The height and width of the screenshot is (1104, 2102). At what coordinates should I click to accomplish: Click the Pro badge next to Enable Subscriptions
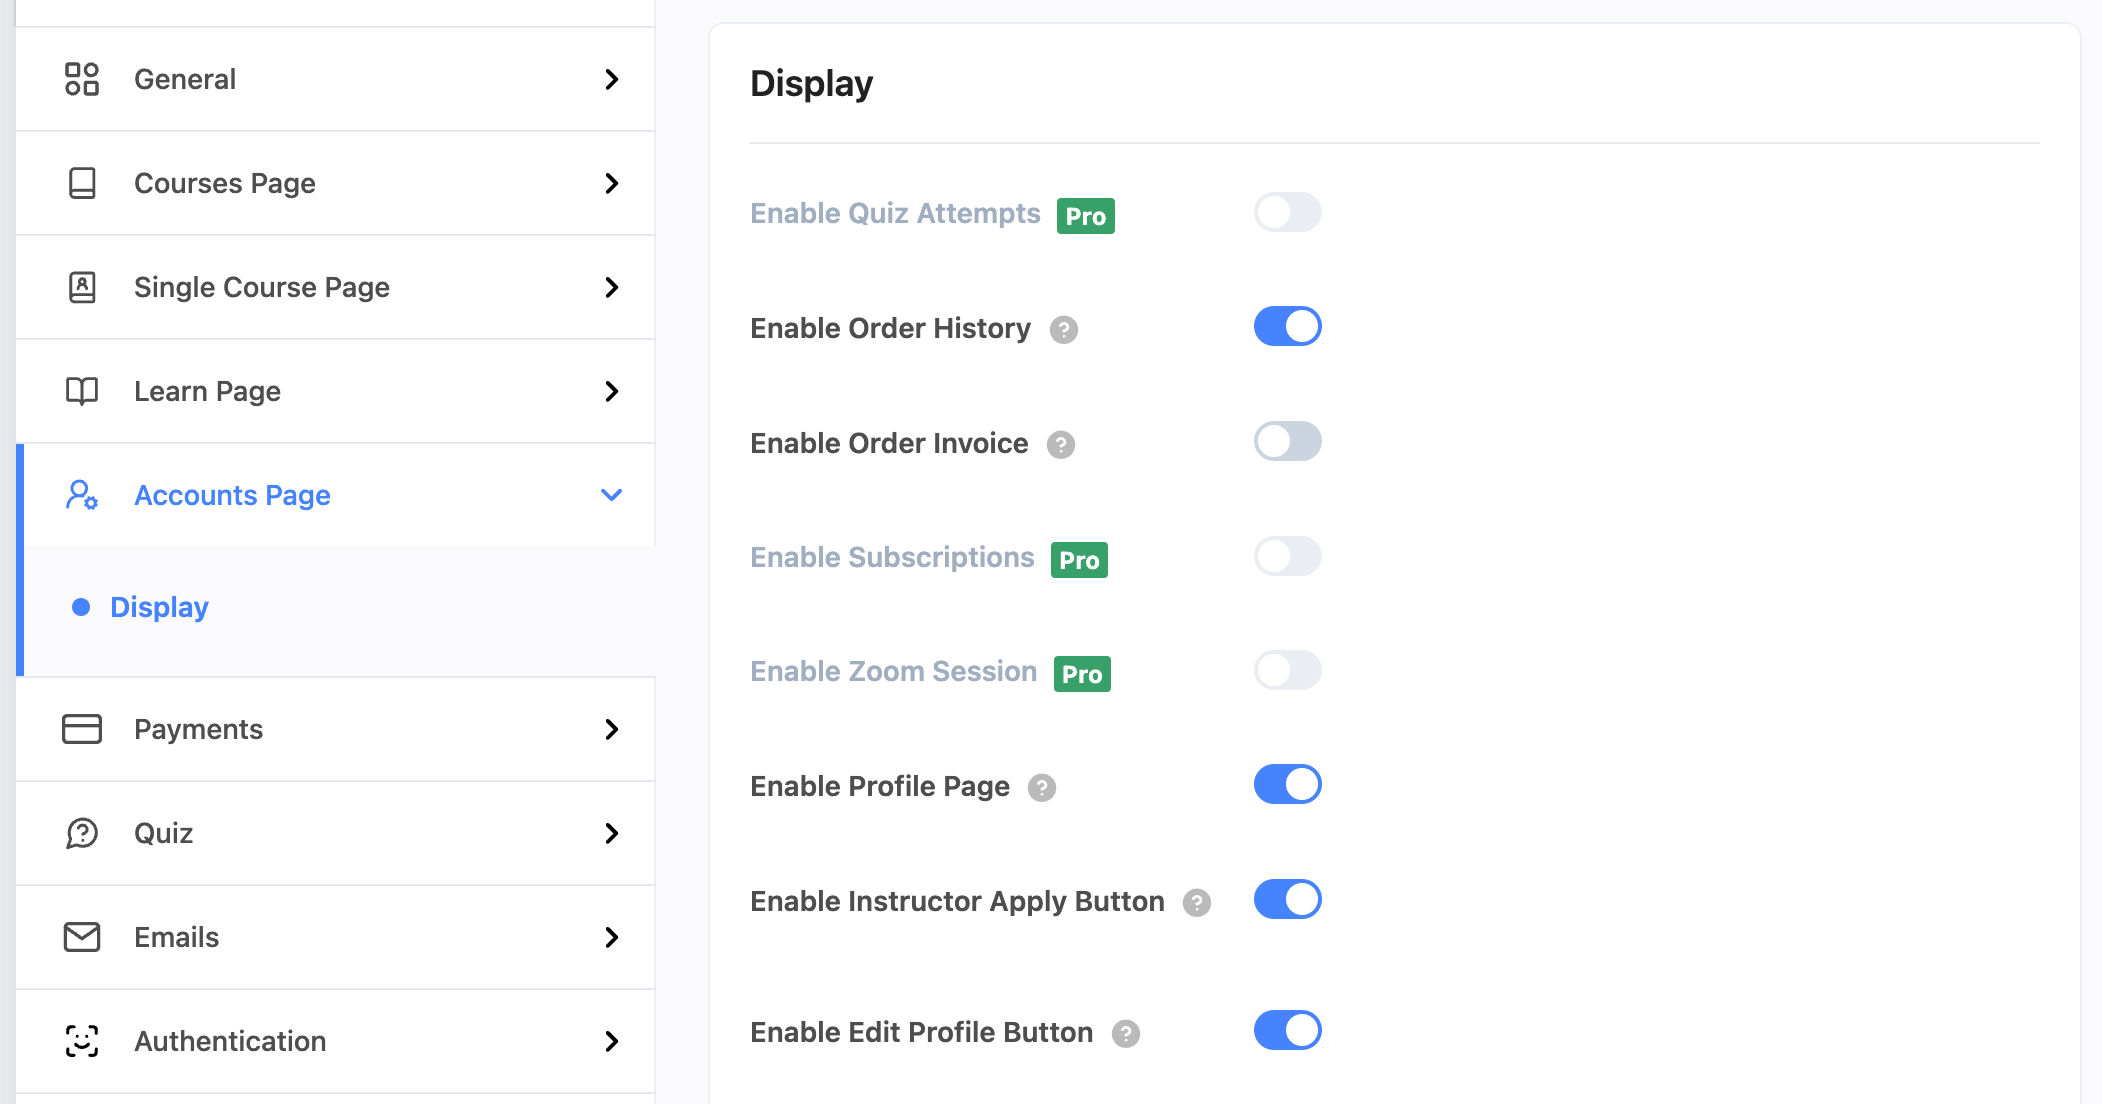tap(1079, 560)
